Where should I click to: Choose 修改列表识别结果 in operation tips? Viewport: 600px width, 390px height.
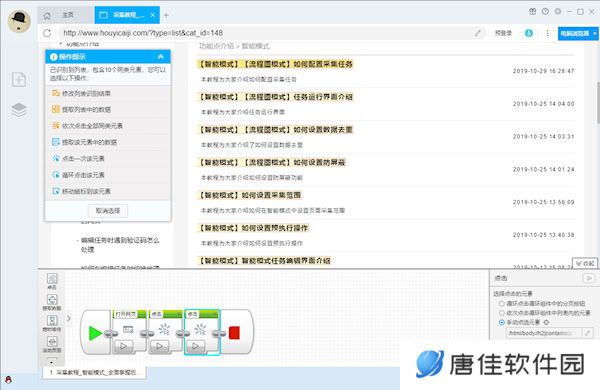108,93
